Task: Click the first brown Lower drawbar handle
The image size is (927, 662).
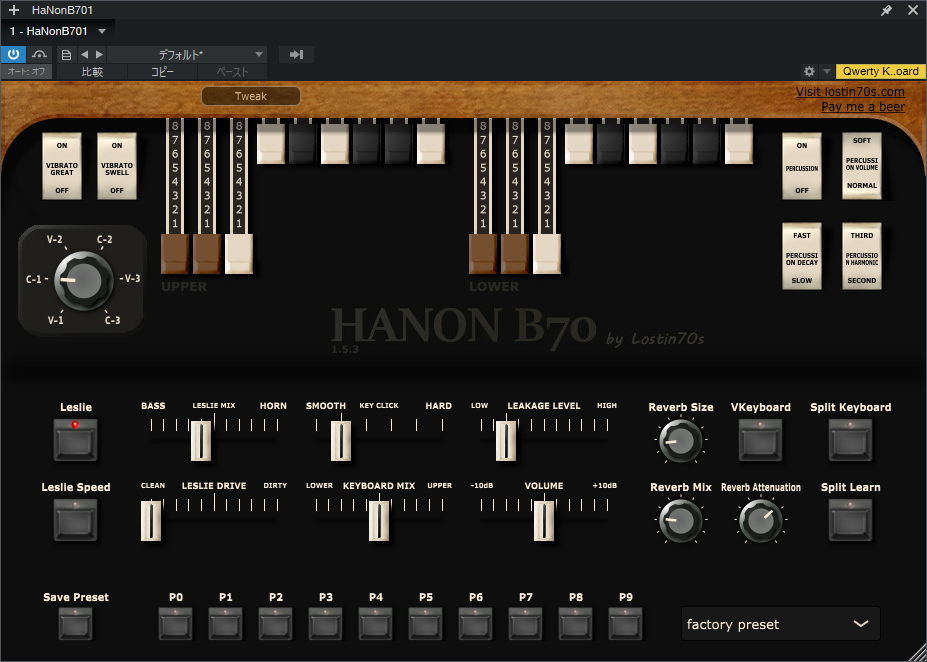Action: 483,254
